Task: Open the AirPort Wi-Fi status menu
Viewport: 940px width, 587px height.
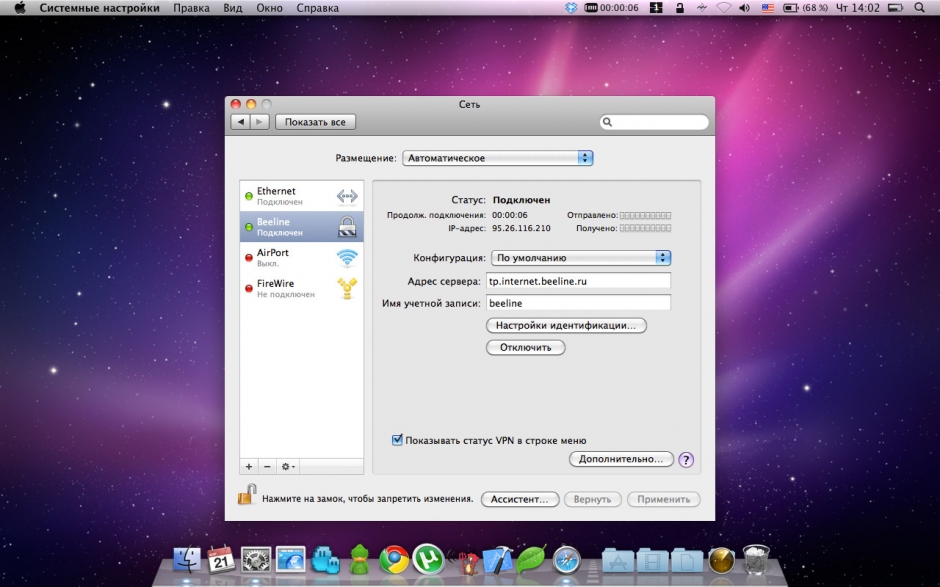Action: point(724,8)
